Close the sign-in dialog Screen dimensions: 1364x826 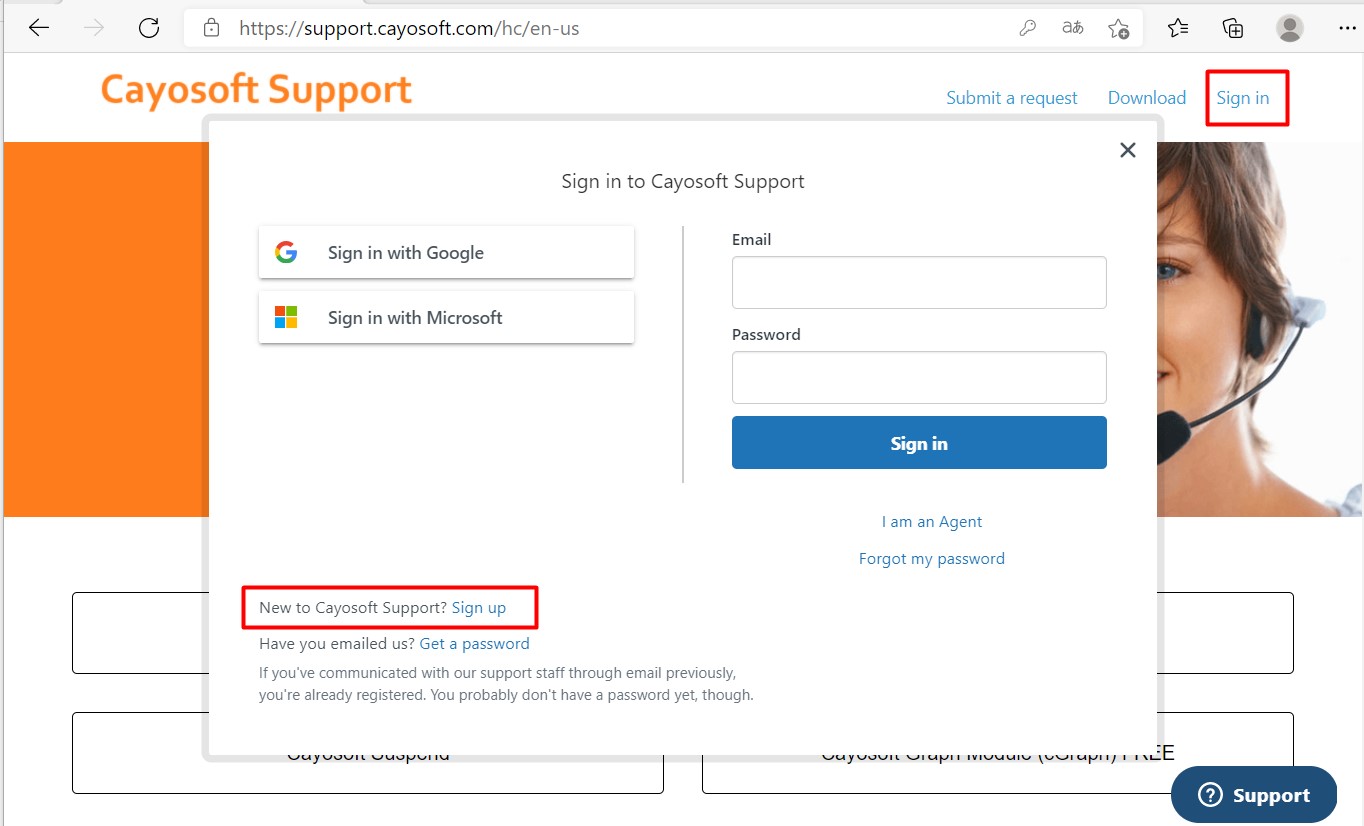[x=1128, y=150]
